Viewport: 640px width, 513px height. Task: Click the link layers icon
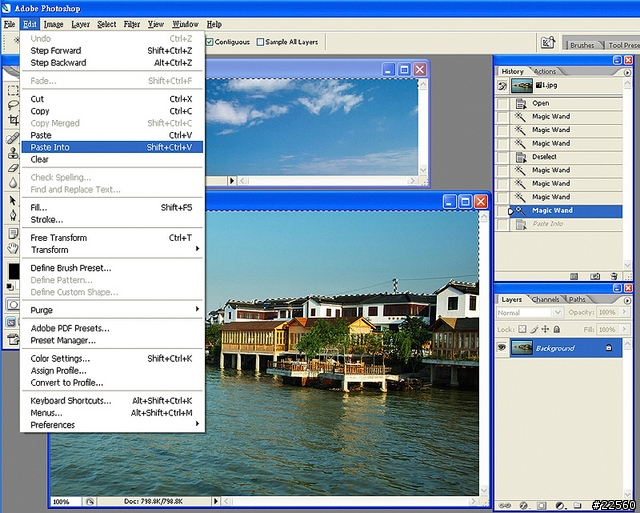[505, 505]
